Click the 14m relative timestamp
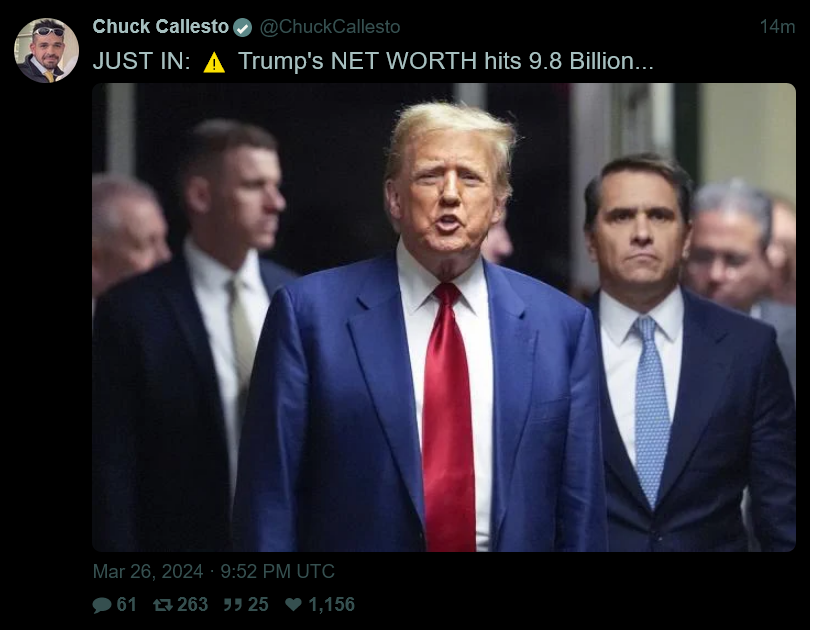818x636 pixels. (x=777, y=27)
